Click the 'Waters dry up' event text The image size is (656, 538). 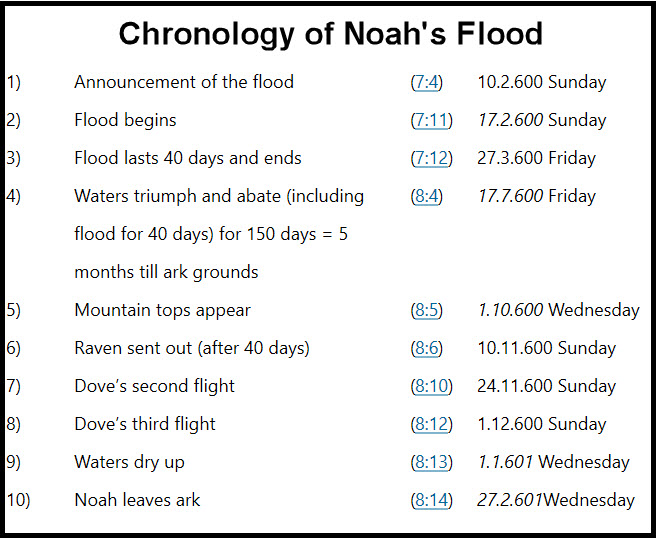[129, 462]
